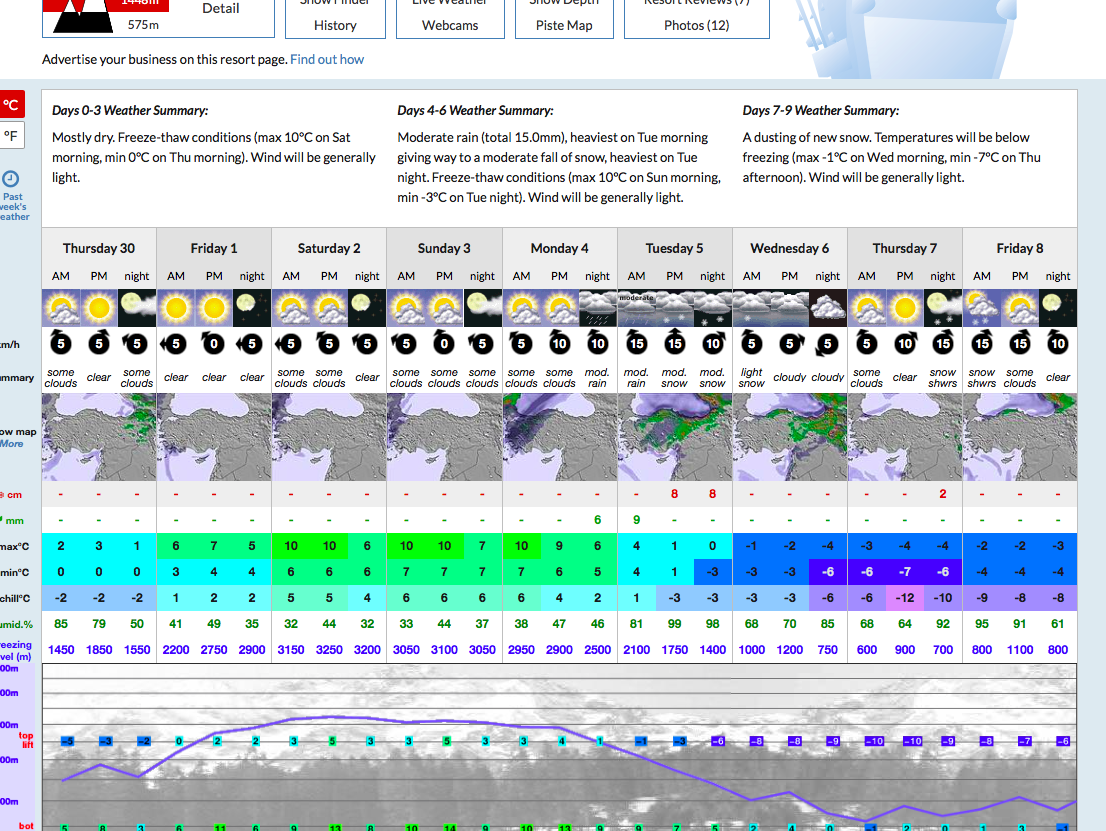Screen dimensions: 1106x831
Task: Click Tuesday 5 AM rain value 9
Action: 636,520
